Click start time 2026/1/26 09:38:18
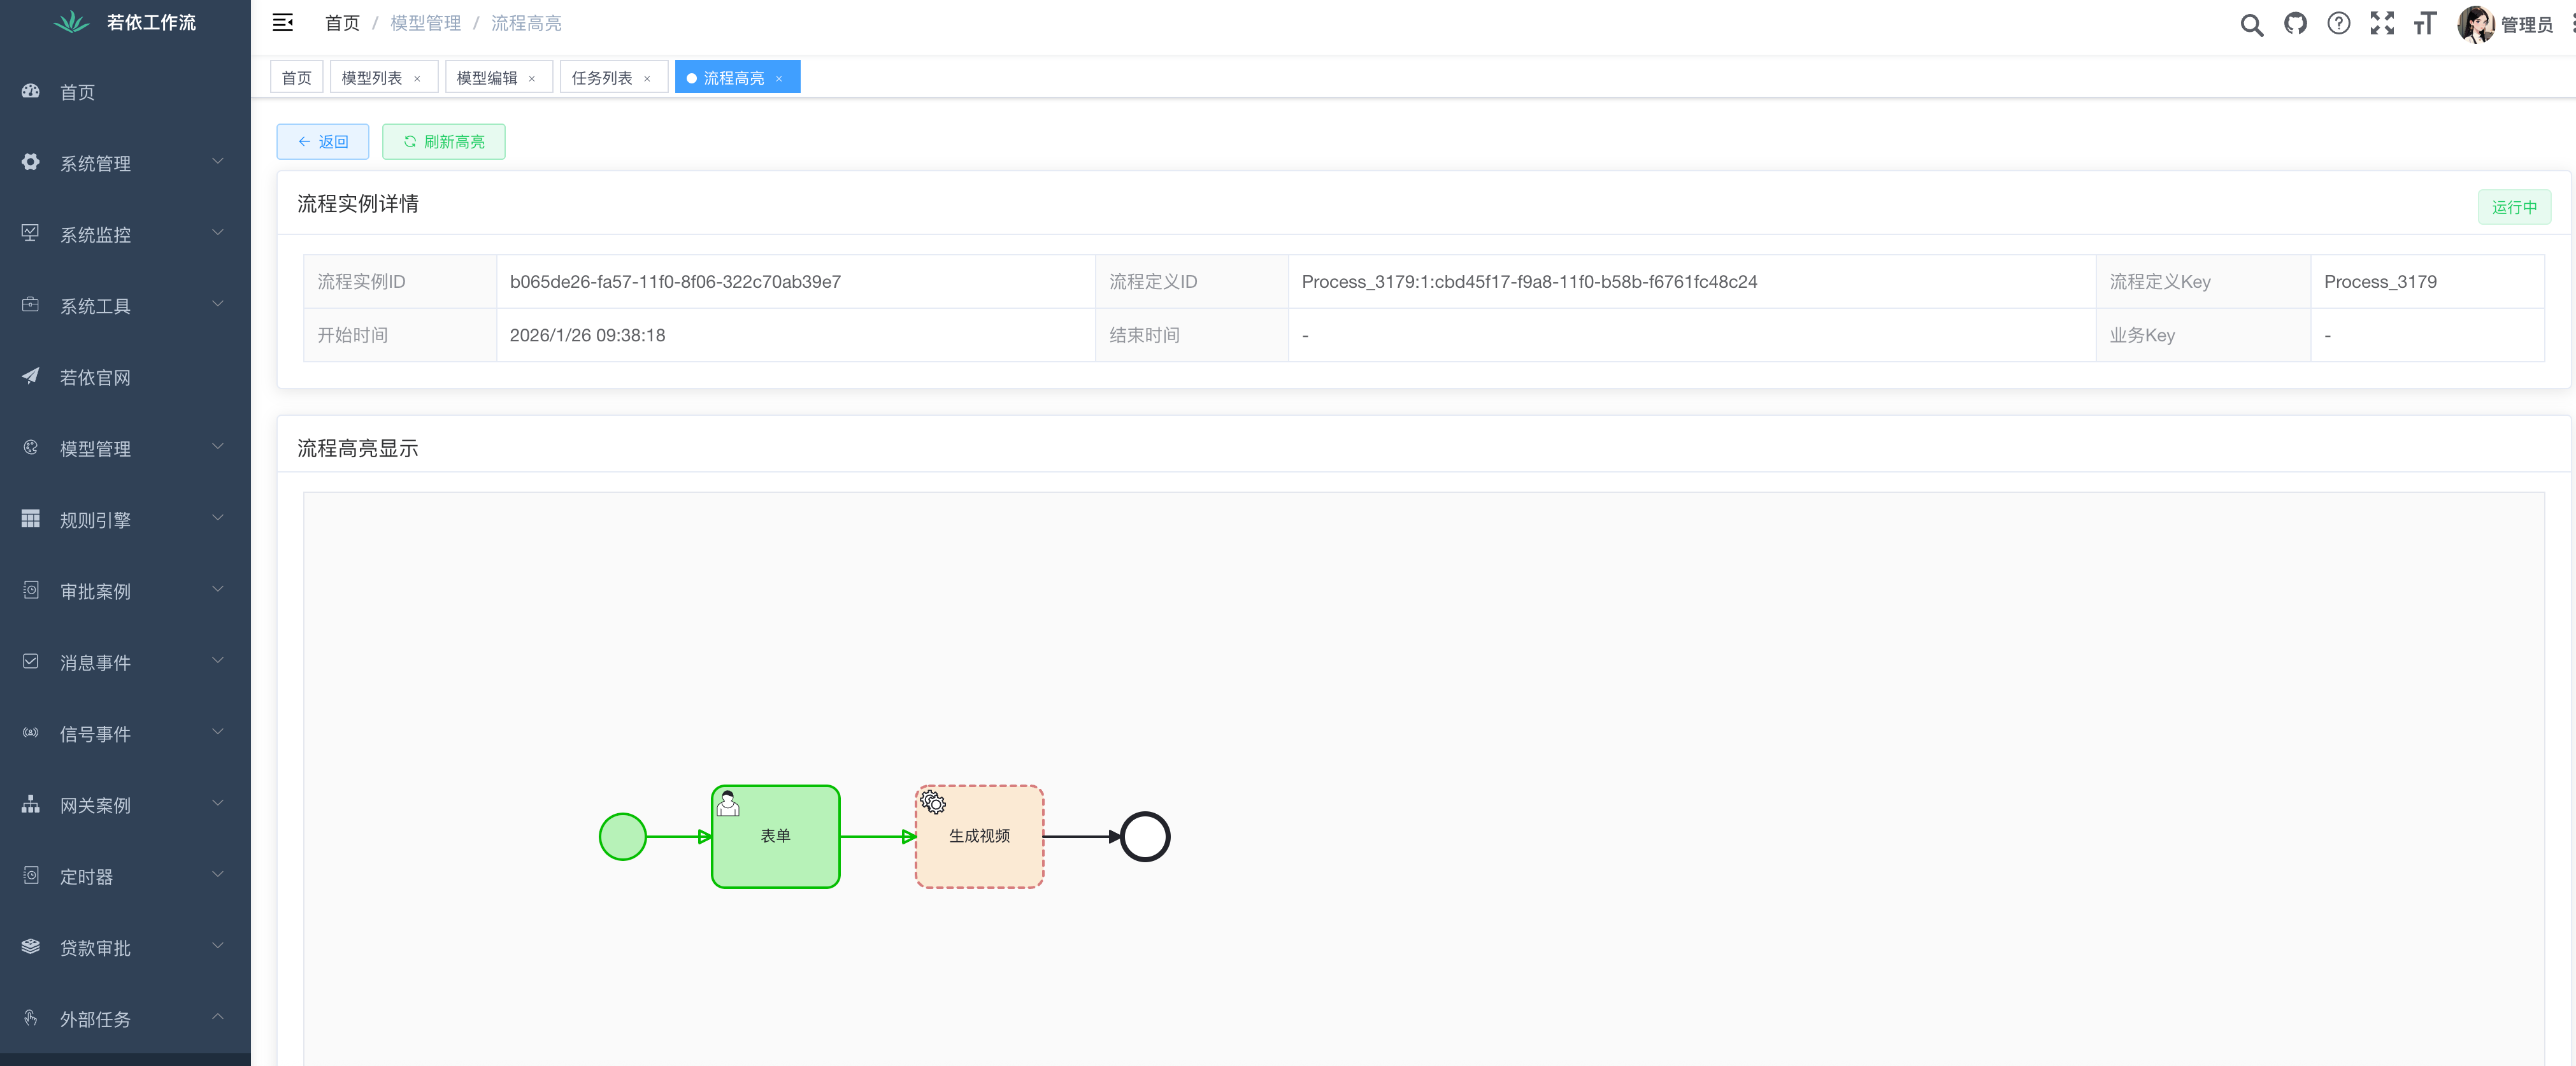Viewport: 2576px width, 1066px height. (x=587, y=335)
